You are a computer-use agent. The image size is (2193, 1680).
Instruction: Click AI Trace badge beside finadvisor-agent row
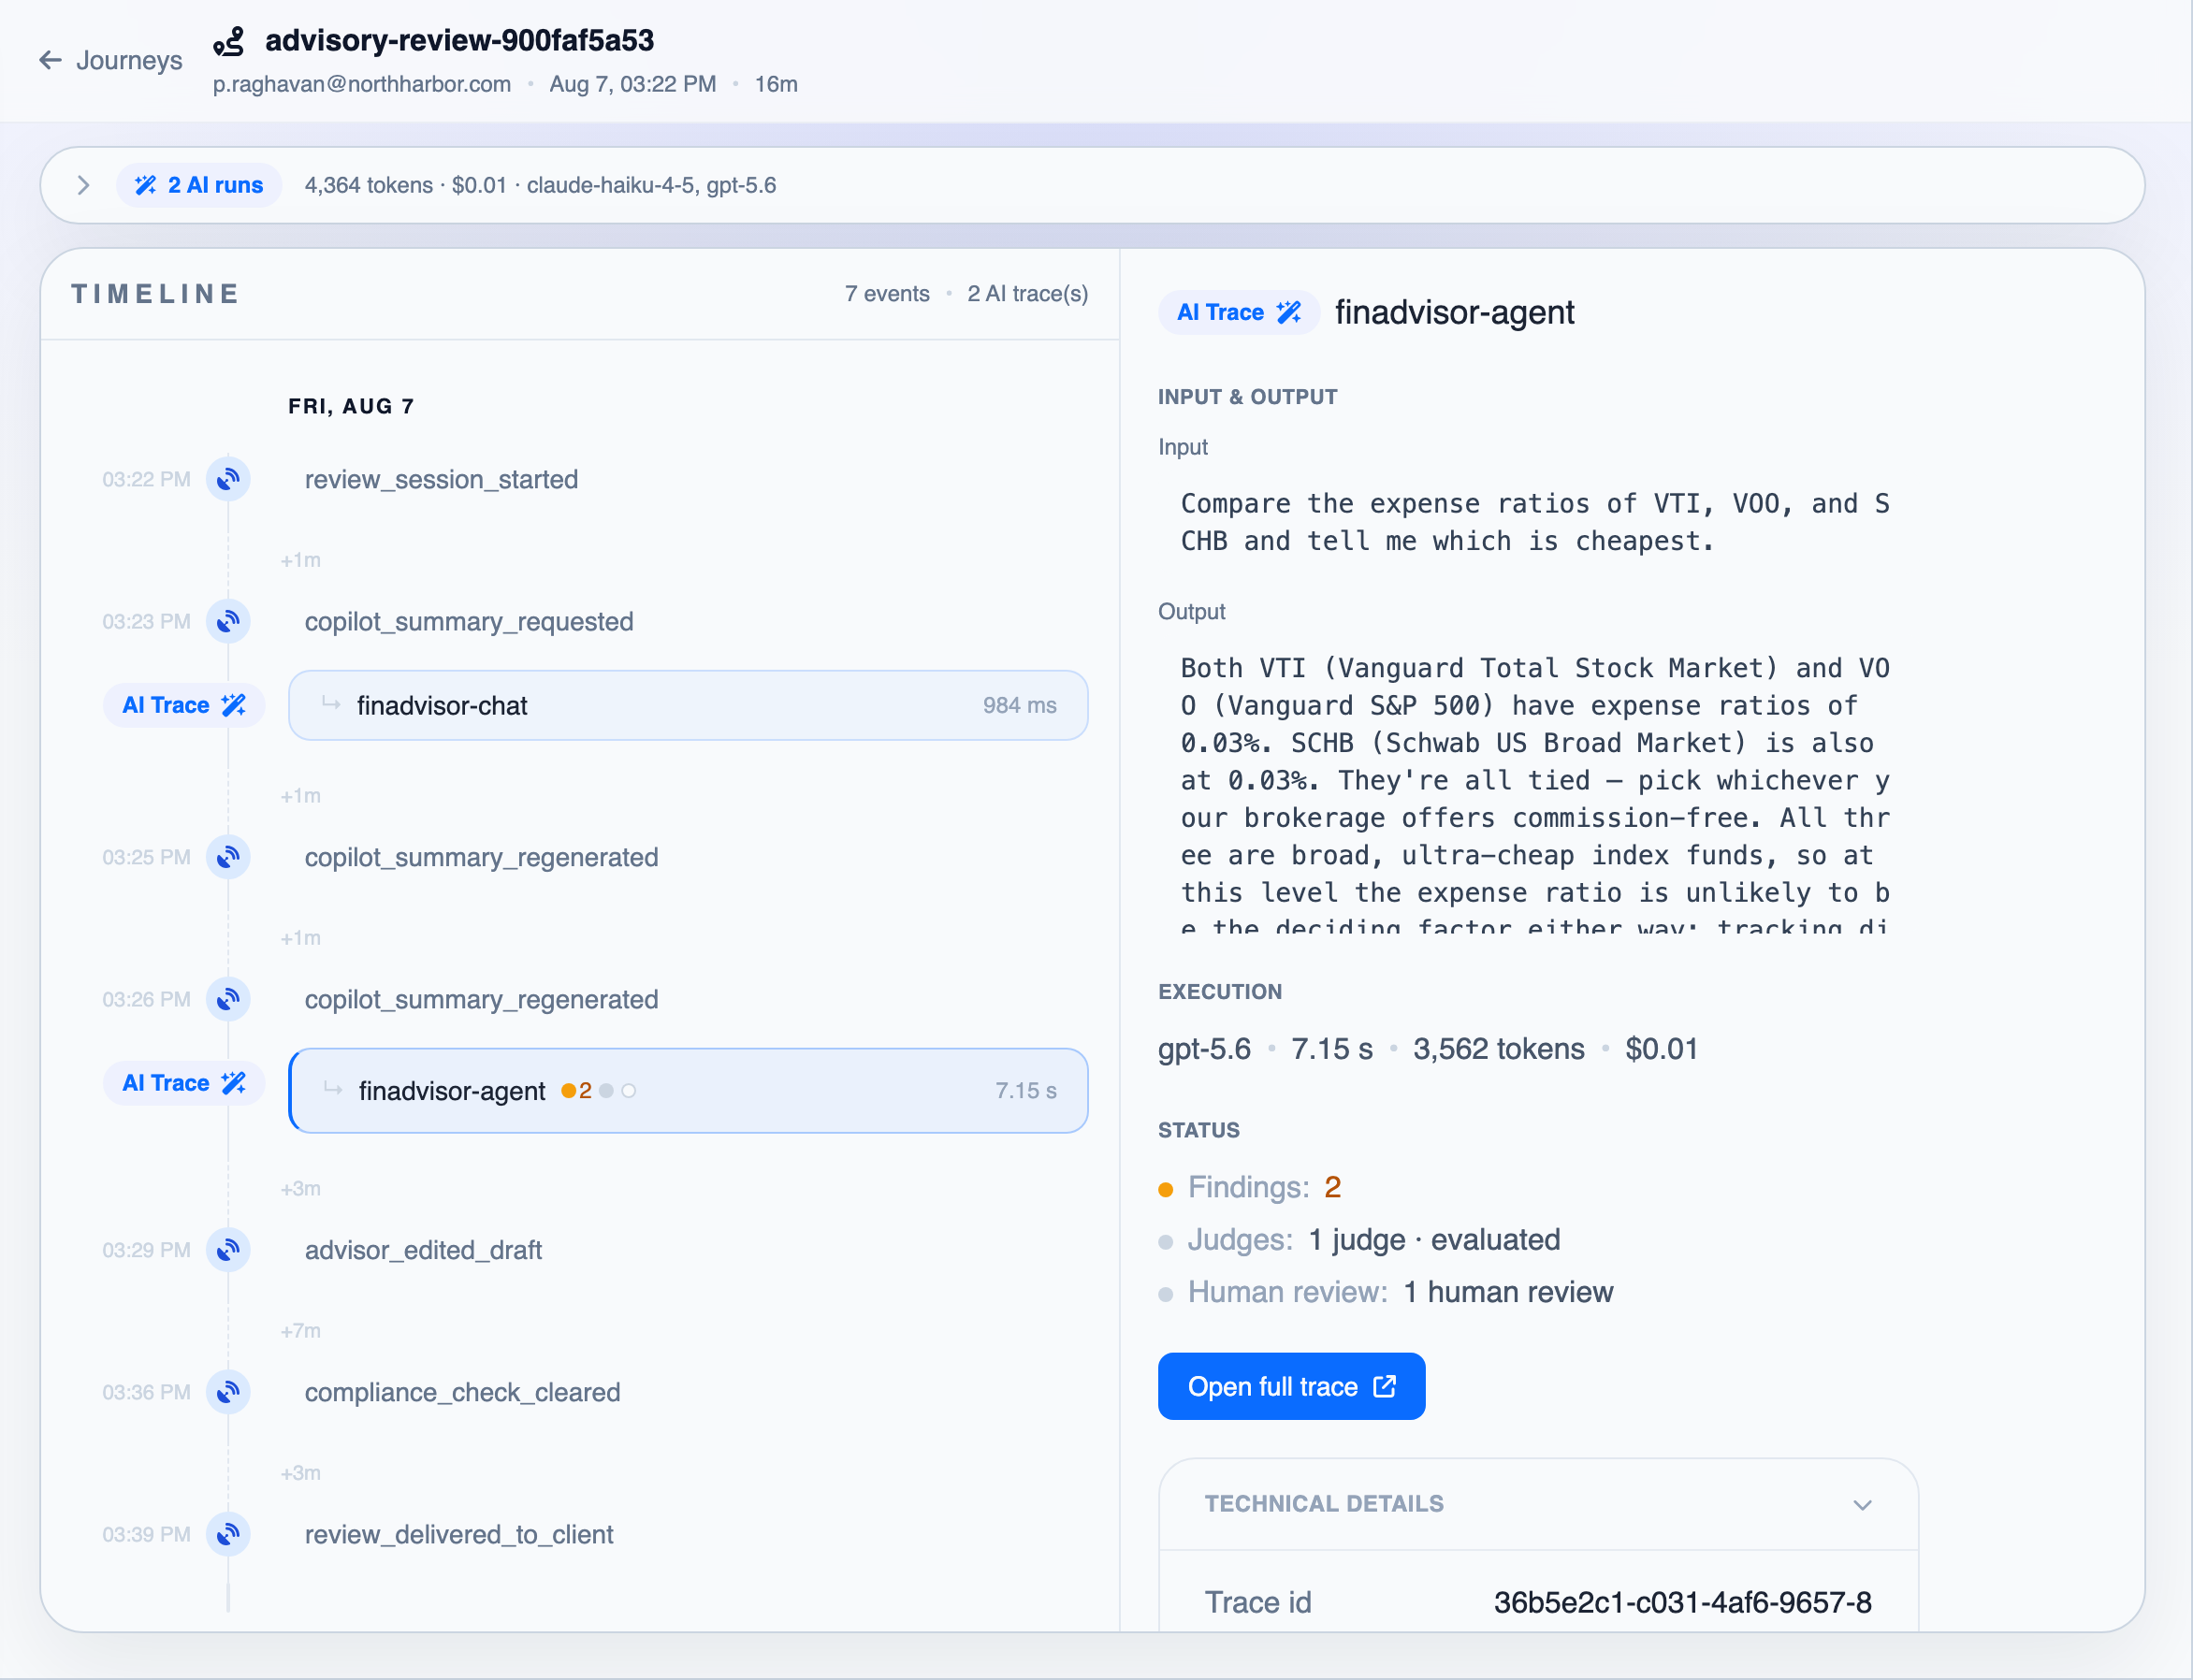point(184,1083)
